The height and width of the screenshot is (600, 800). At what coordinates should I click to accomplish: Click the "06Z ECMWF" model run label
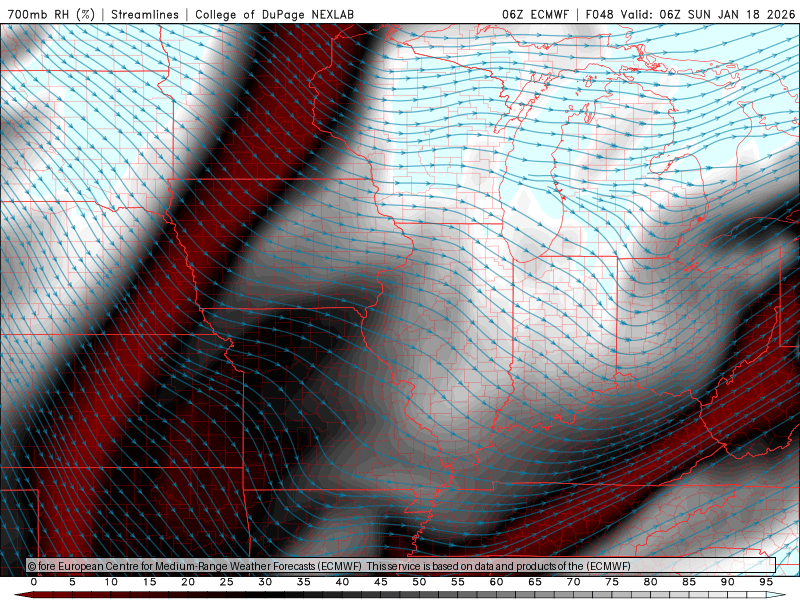point(535,14)
